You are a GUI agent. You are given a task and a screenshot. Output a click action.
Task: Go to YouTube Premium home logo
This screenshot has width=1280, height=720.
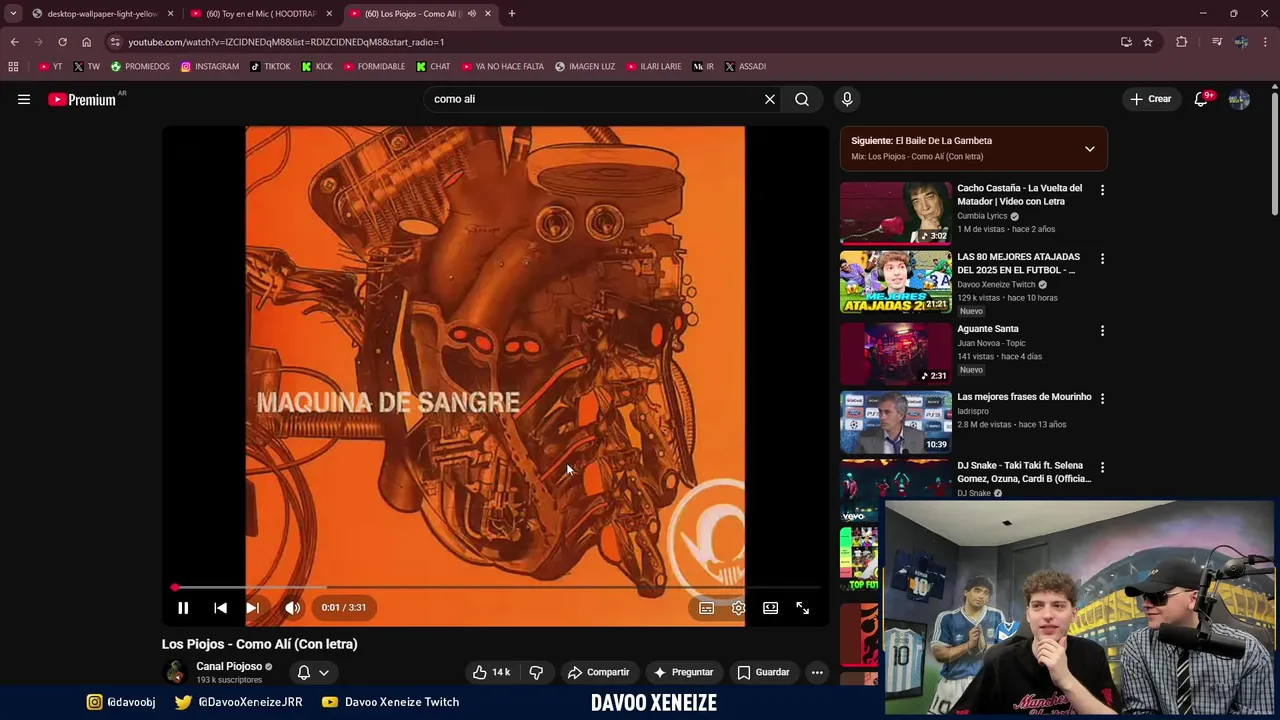(82, 99)
